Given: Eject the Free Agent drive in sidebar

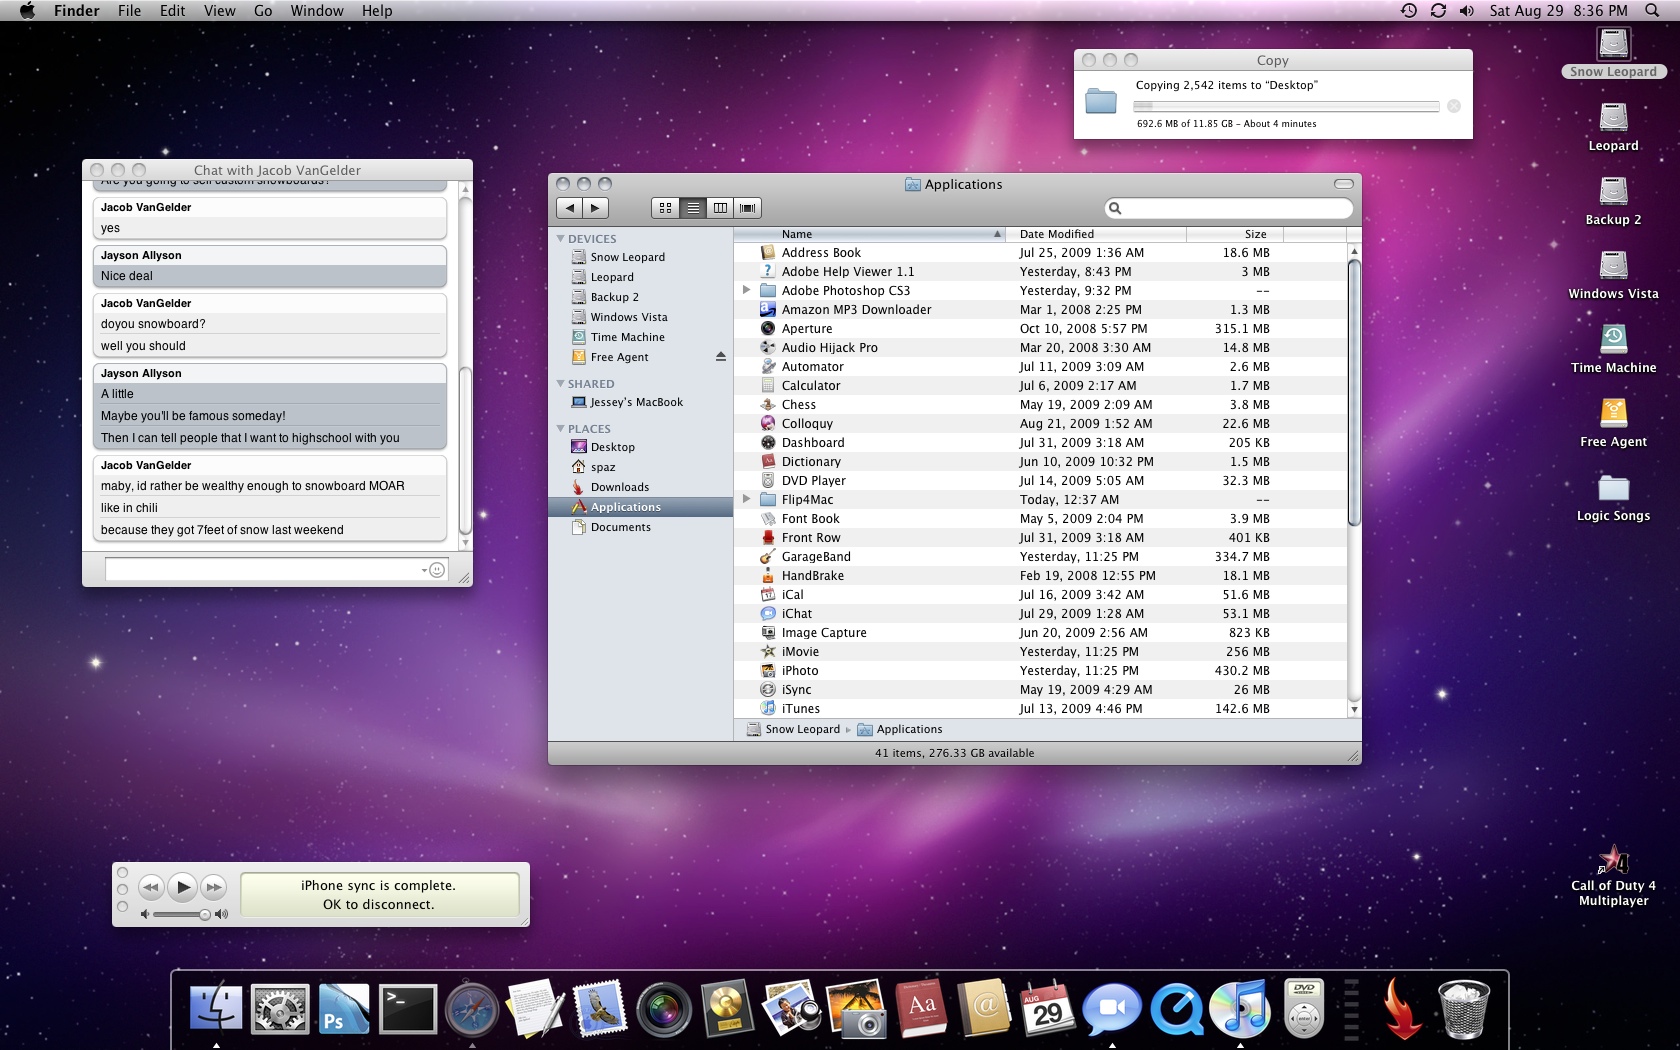Looking at the screenshot, I should 720,357.
